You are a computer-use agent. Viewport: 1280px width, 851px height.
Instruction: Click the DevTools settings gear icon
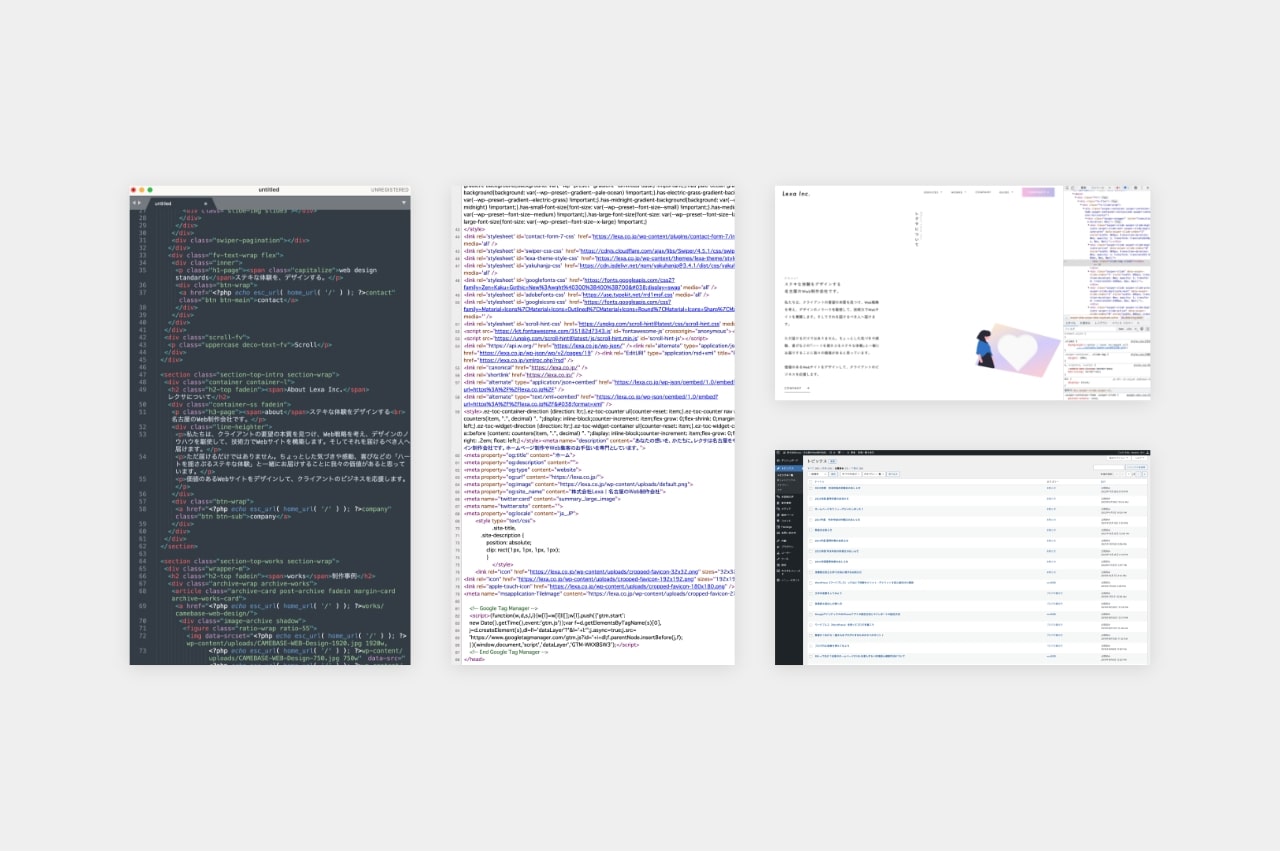point(1134,188)
